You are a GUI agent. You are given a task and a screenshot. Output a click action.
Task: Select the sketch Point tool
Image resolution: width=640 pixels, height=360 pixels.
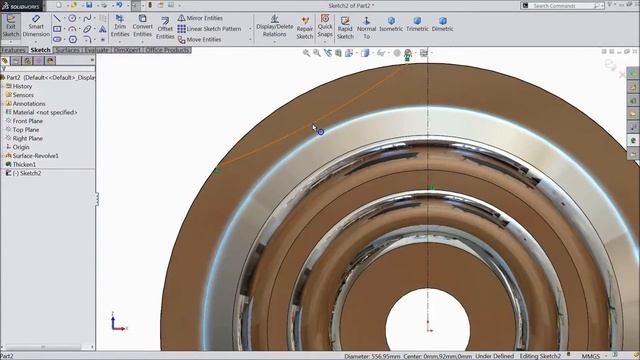click(102, 40)
